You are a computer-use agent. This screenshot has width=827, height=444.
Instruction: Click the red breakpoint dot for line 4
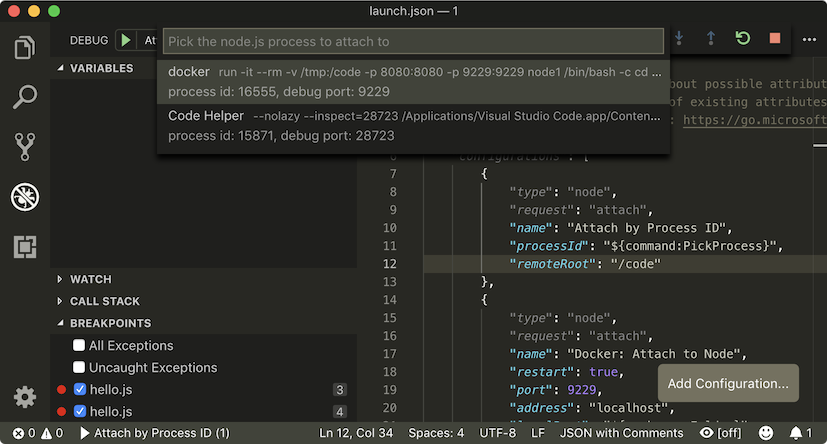62,411
